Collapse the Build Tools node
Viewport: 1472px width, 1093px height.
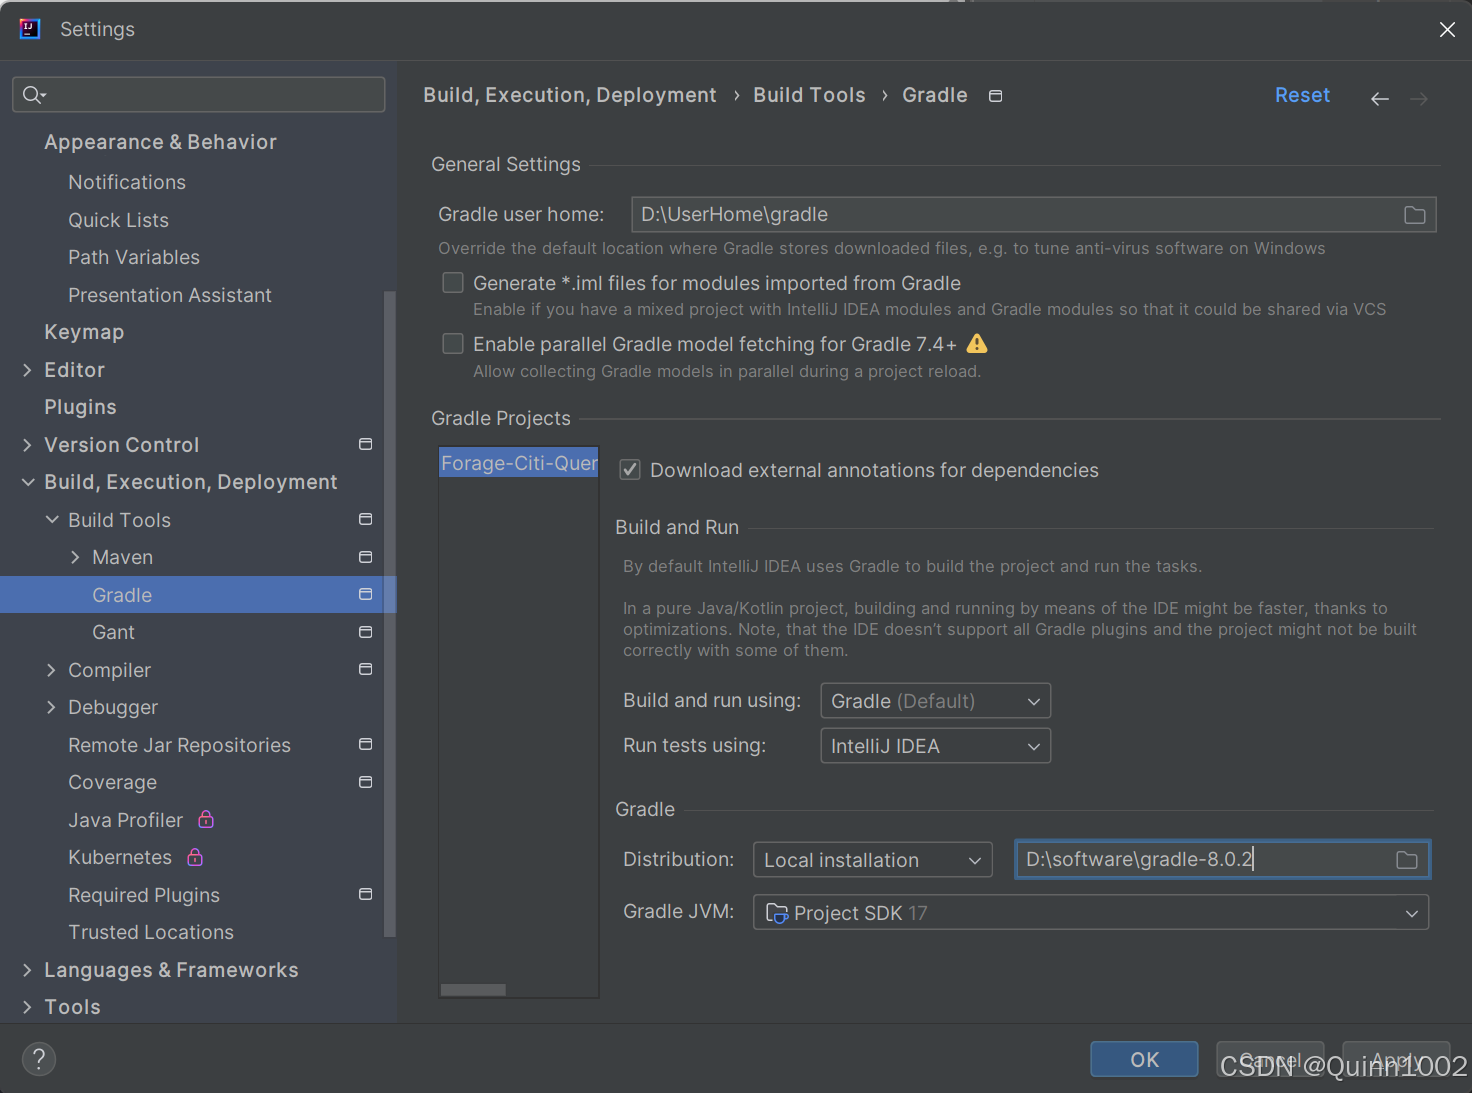coord(52,520)
